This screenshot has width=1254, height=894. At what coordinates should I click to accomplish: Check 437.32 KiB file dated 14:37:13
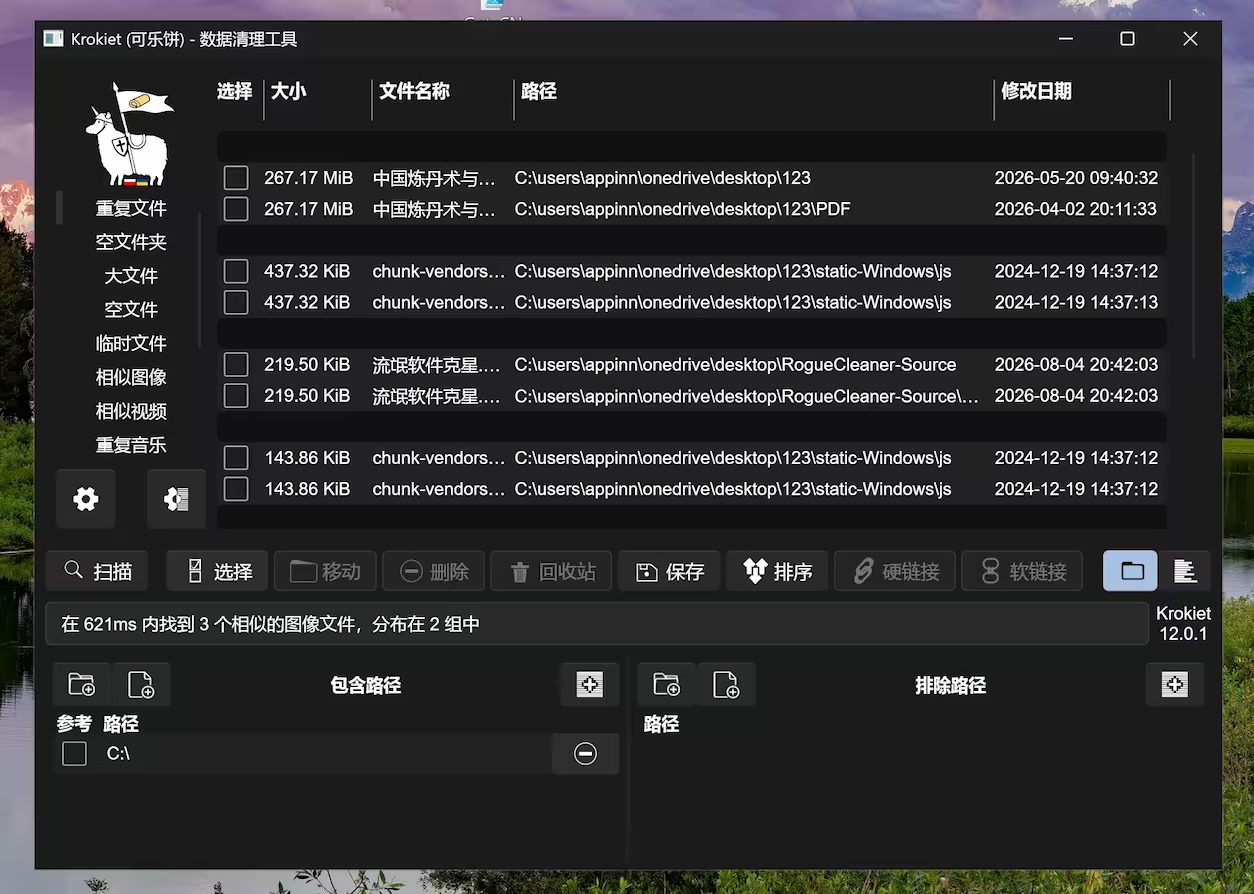pos(236,302)
